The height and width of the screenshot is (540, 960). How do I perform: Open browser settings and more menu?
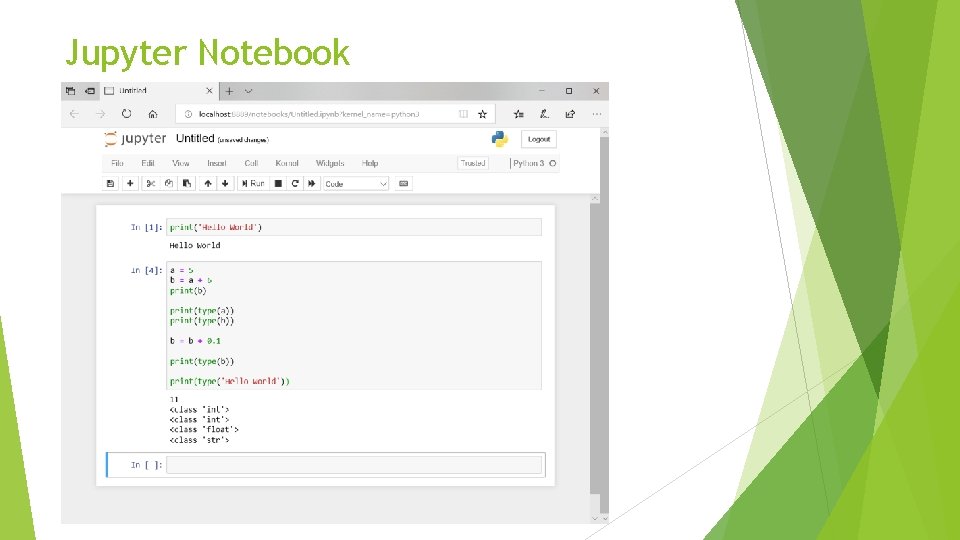click(x=596, y=114)
